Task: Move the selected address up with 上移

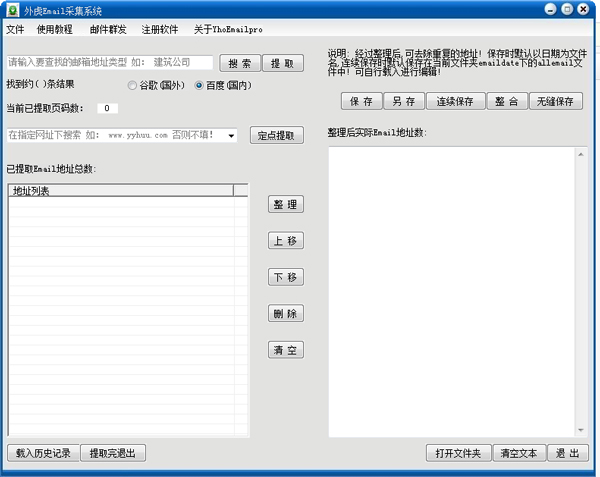Action: pos(286,241)
